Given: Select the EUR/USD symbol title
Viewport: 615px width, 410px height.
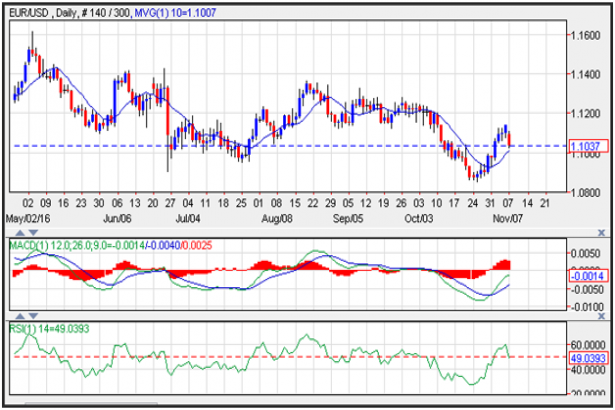Looking at the screenshot, I should pos(35,7).
